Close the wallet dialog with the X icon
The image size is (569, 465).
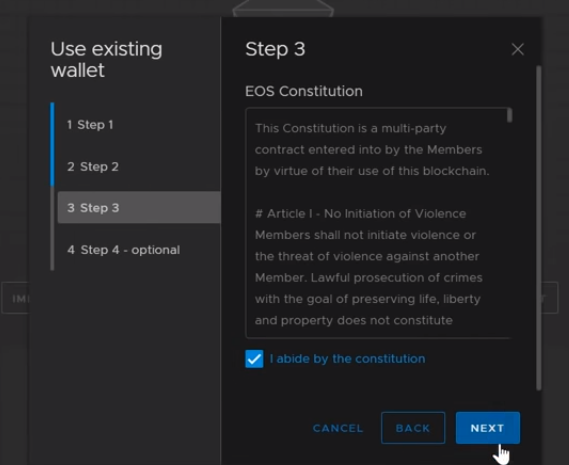point(517,49)
